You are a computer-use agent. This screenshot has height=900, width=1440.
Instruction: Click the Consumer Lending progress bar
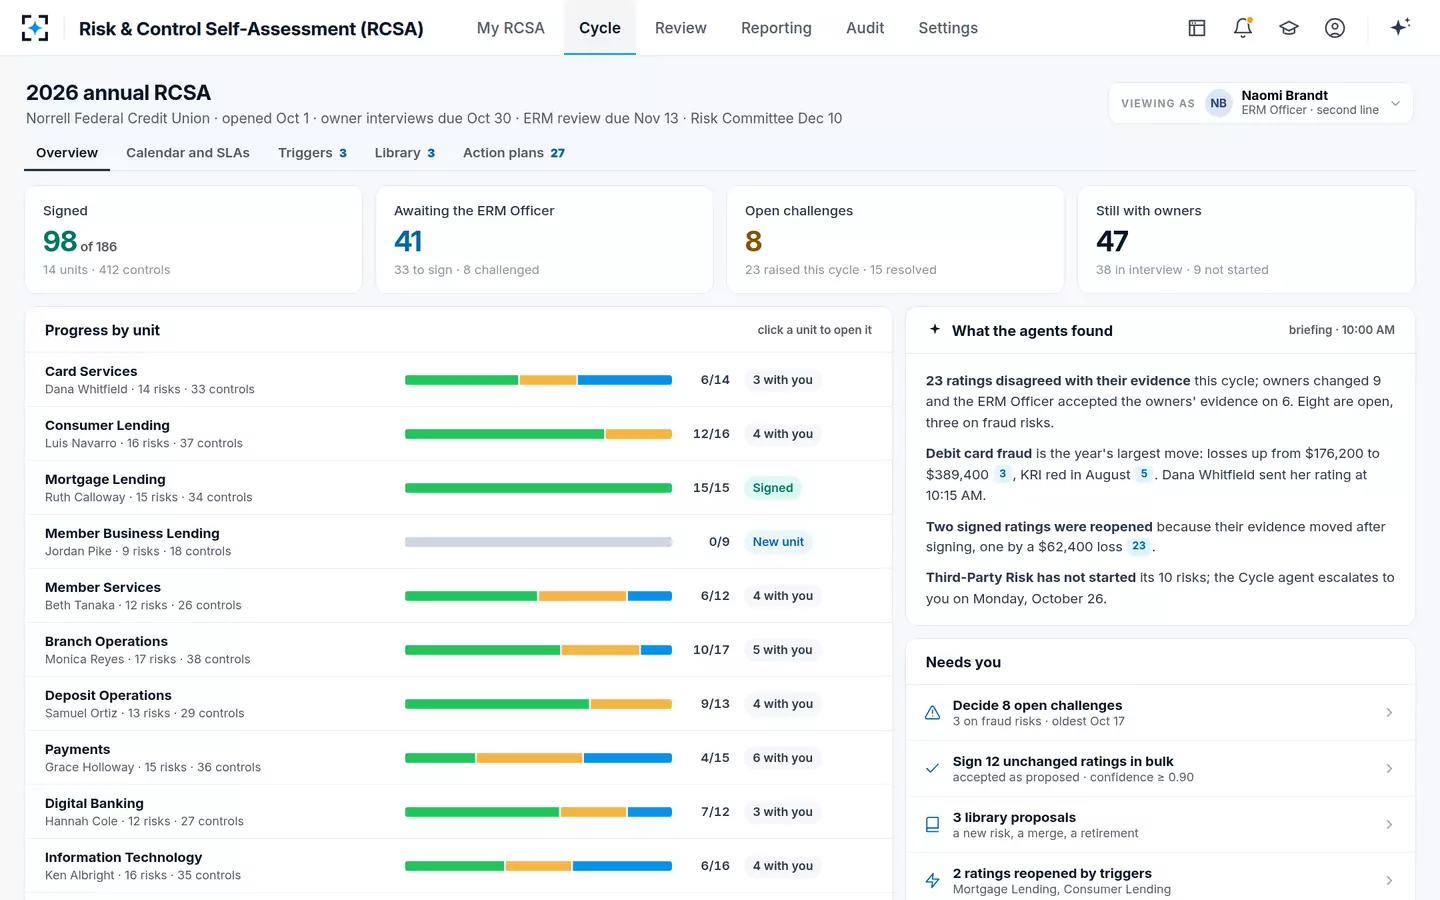point(538,434)
